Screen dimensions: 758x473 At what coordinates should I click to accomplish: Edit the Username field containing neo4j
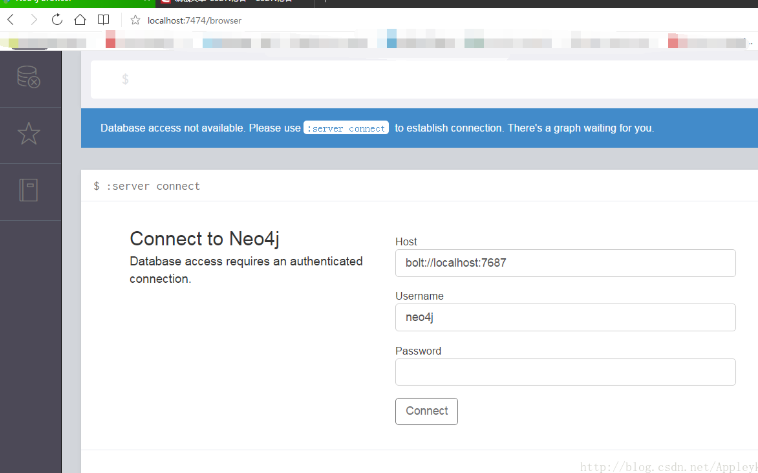click(565, 317)
